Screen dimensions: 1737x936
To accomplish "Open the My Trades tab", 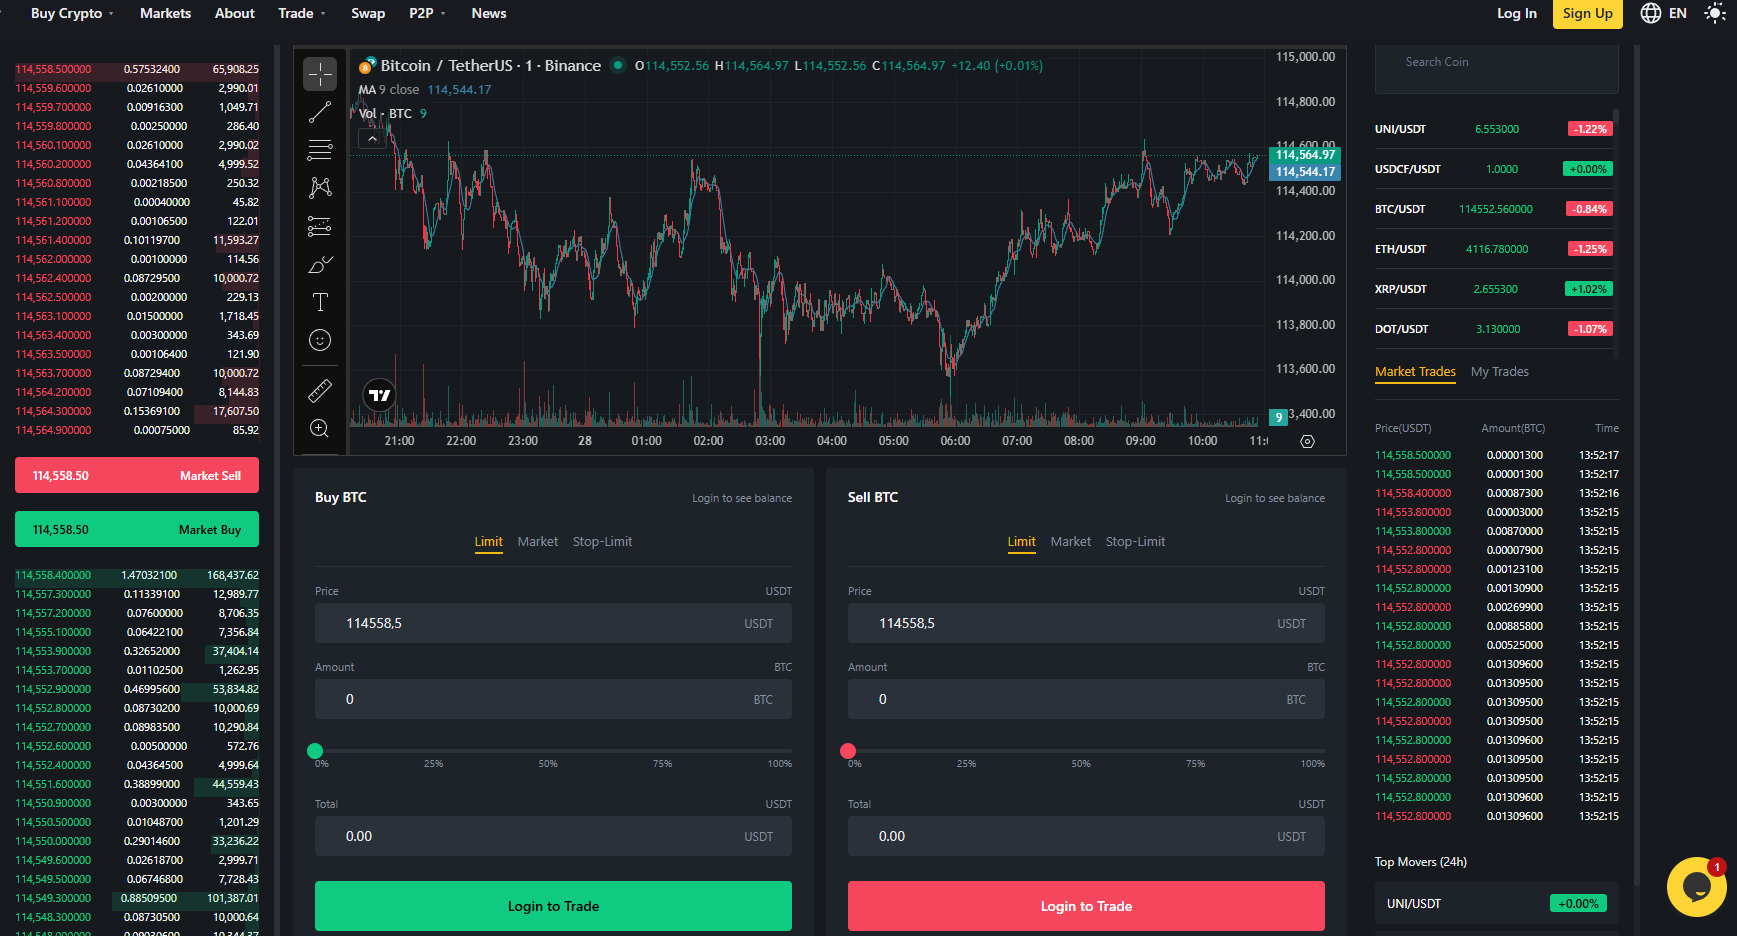I will [x=1499, y=371].
